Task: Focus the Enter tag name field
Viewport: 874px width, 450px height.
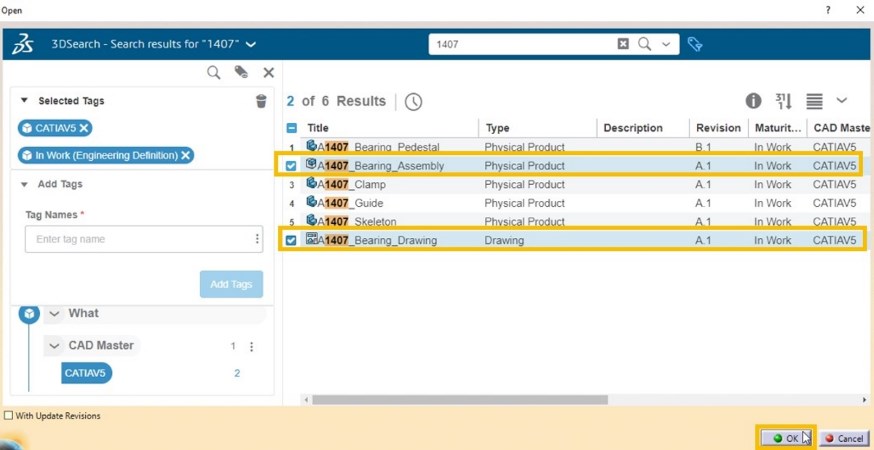Action: (x=138, y=239)
